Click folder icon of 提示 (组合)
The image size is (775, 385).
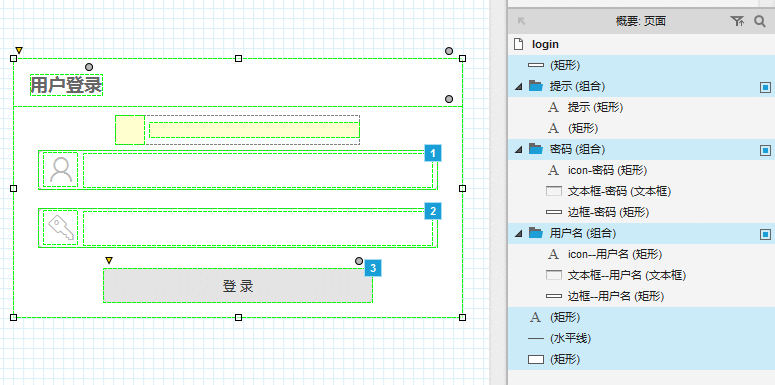click(x=536, y=86)
